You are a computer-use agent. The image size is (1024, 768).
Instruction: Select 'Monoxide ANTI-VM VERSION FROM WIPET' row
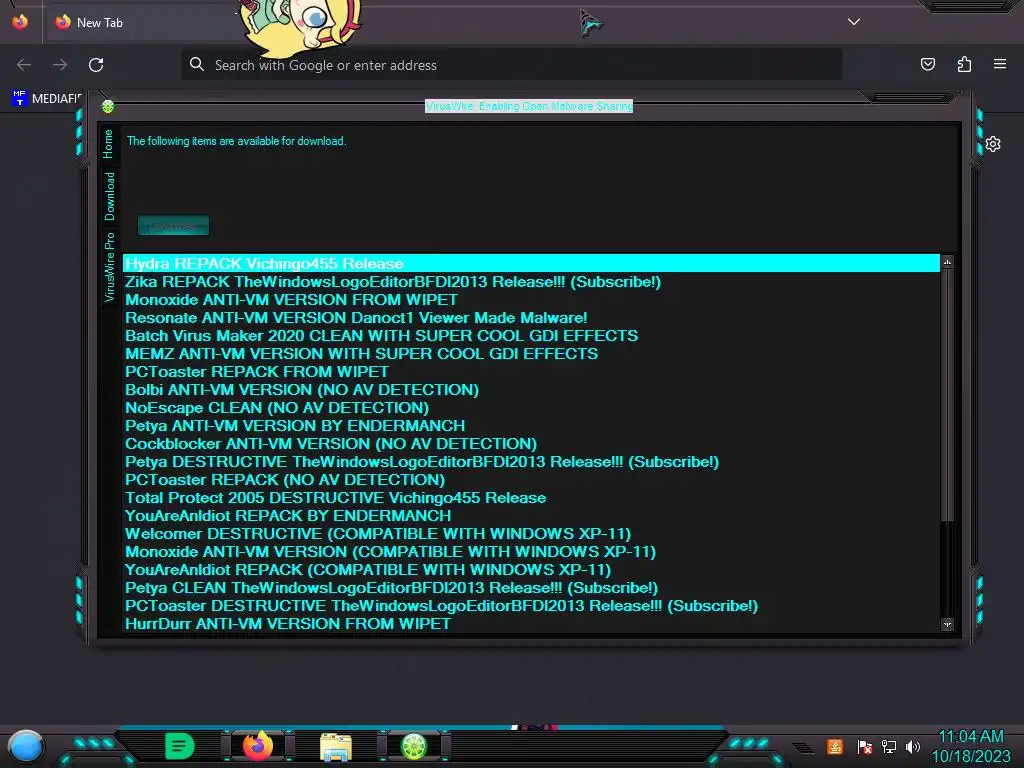point(531,300)
